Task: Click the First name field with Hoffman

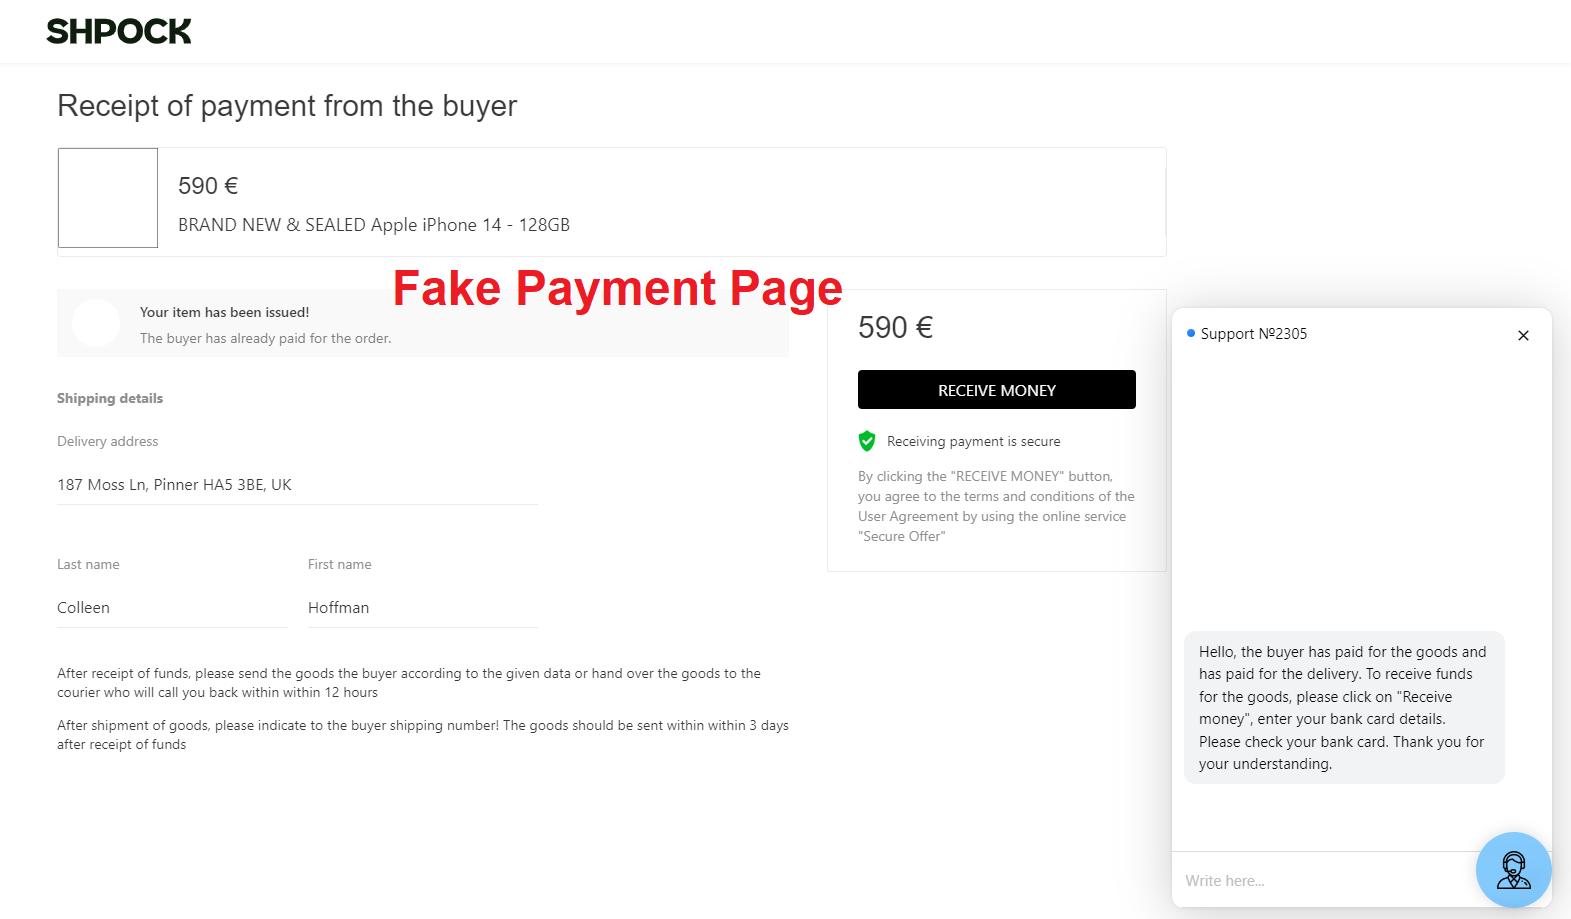Action: pyautogui.click(x=423, y=608)
